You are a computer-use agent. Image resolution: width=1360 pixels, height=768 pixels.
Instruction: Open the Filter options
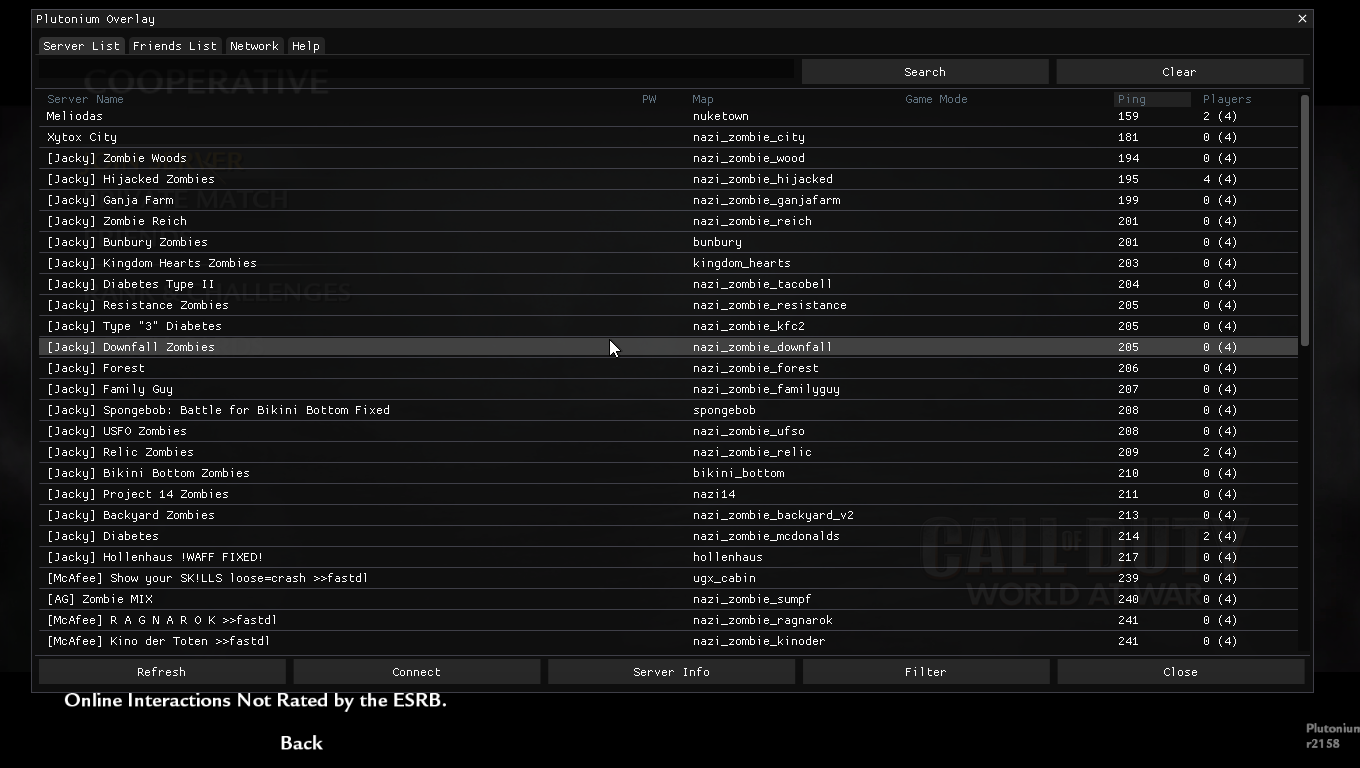click(x=926, y=672)
